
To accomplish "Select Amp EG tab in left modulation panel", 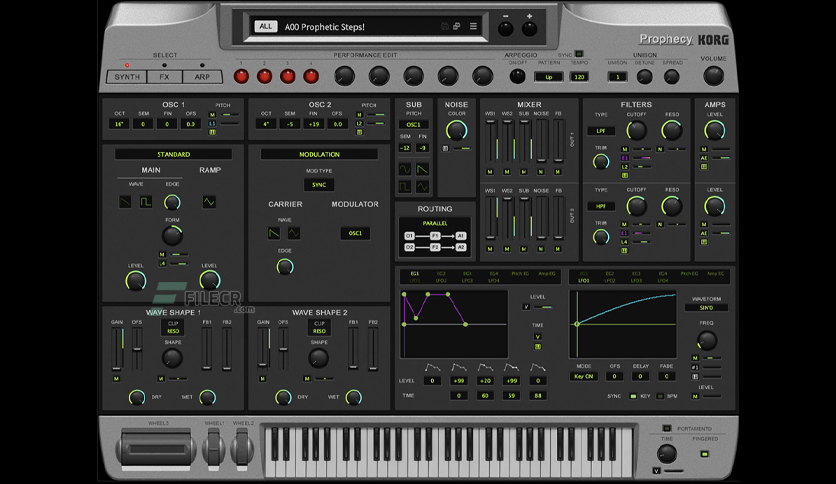I will click(x=546, y=273).
